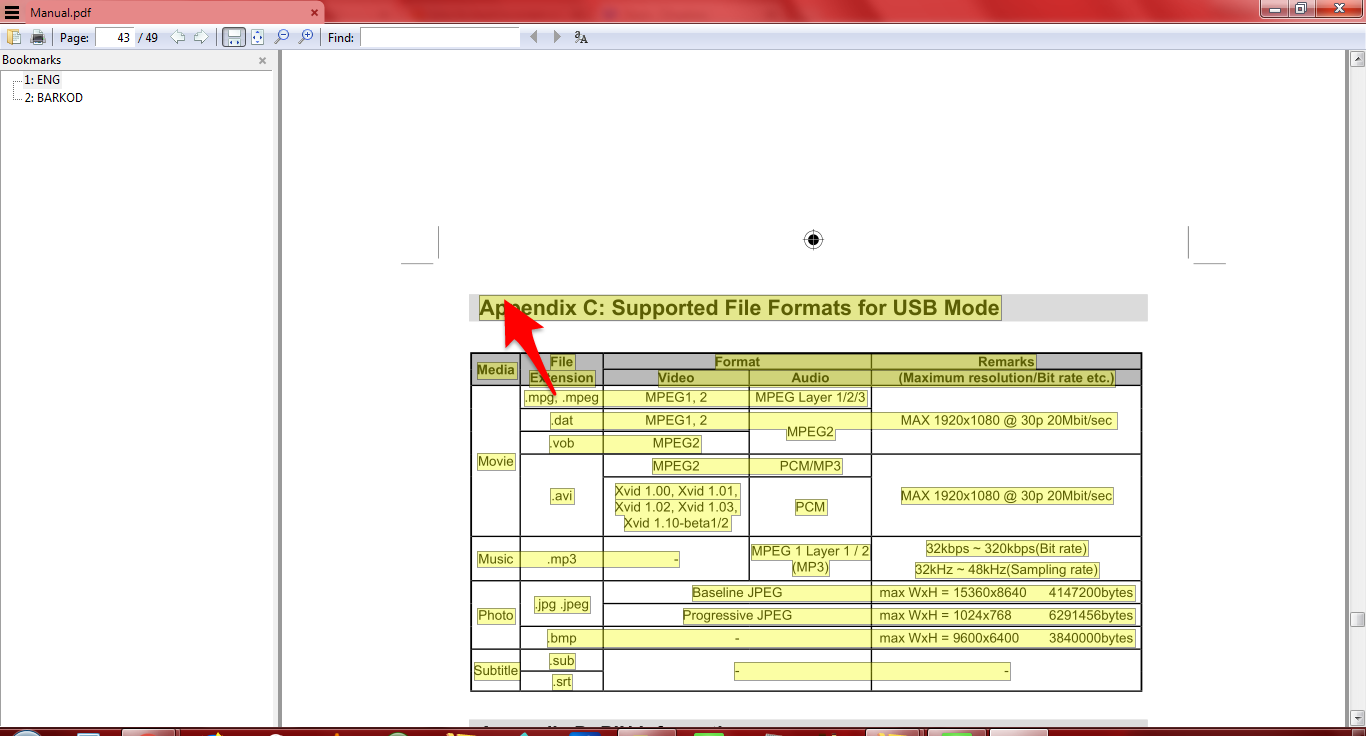Click the page number input field
This screenshot has height=736, width=1366.
tap(115, 37)
